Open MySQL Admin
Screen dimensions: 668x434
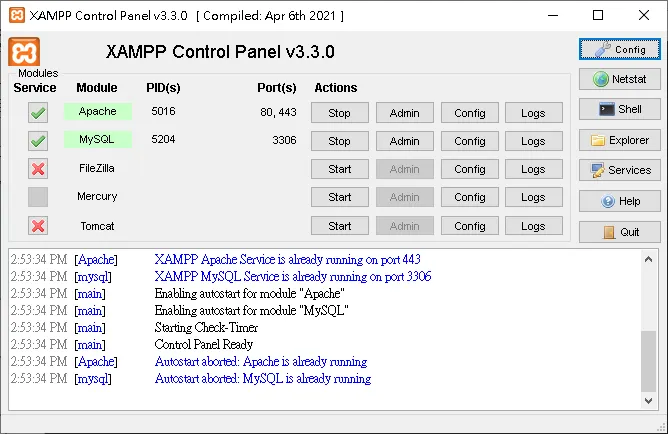point(405,141)
